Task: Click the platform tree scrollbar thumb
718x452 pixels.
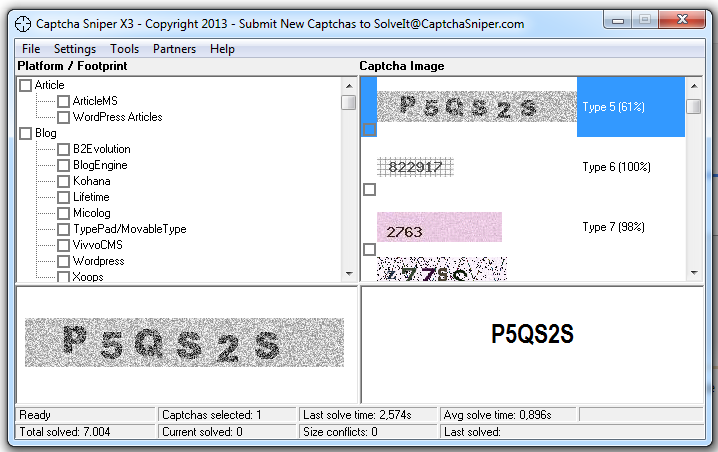Action: point(349,102)
